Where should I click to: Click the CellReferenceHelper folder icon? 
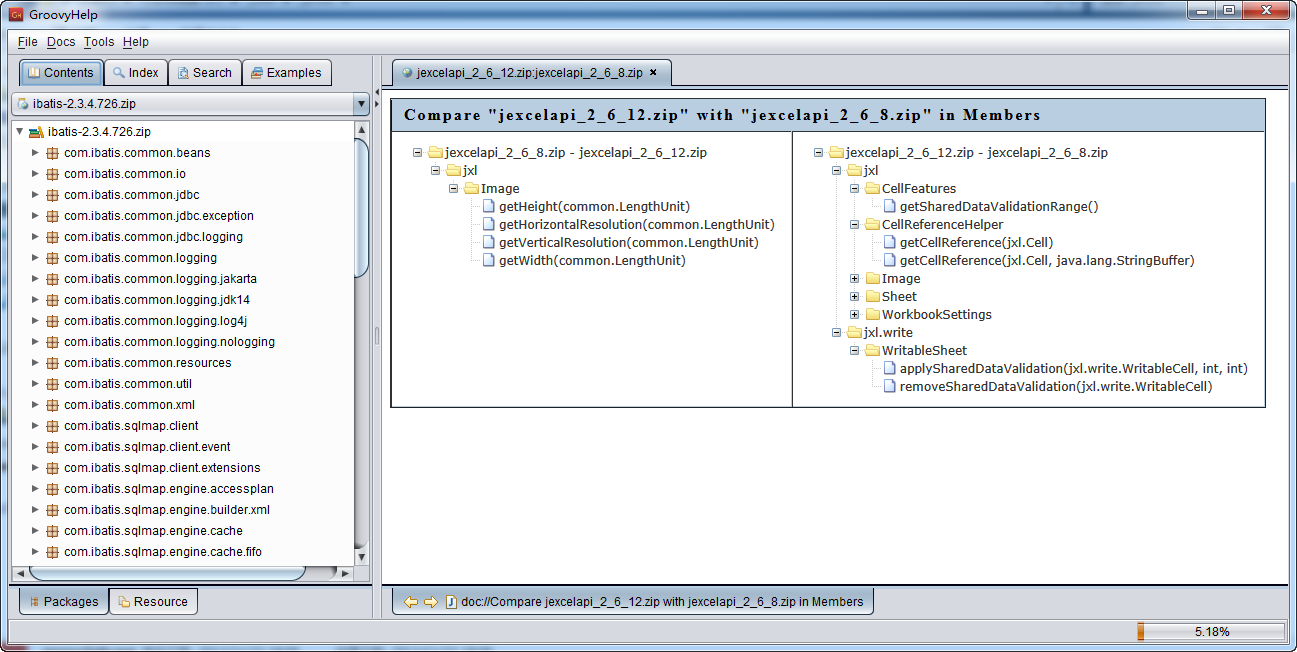[x=872, y=225]
